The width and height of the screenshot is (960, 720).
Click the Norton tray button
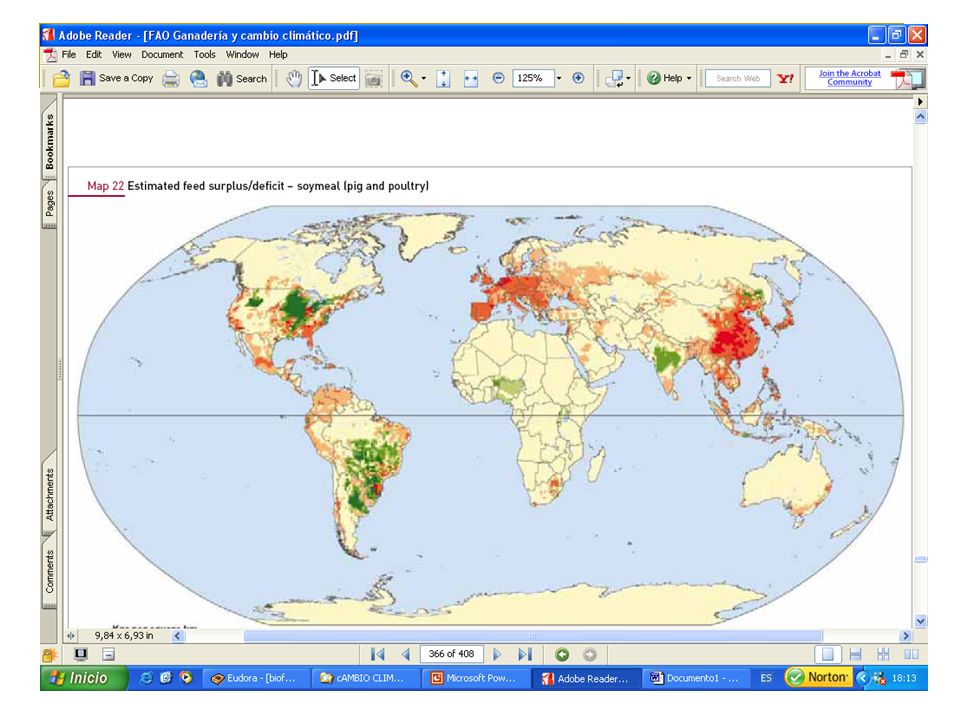pos(819,678)
